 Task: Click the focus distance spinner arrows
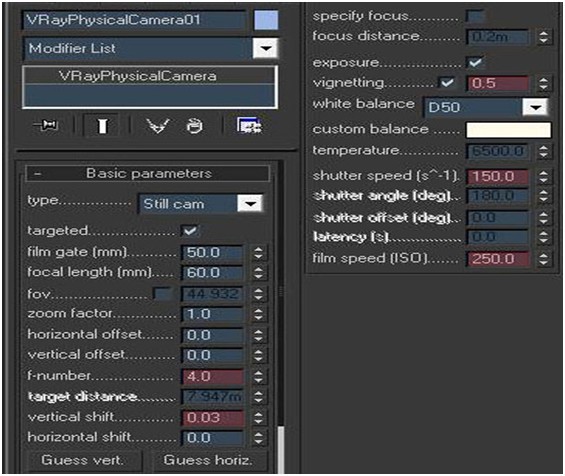[x=543, y=37]
